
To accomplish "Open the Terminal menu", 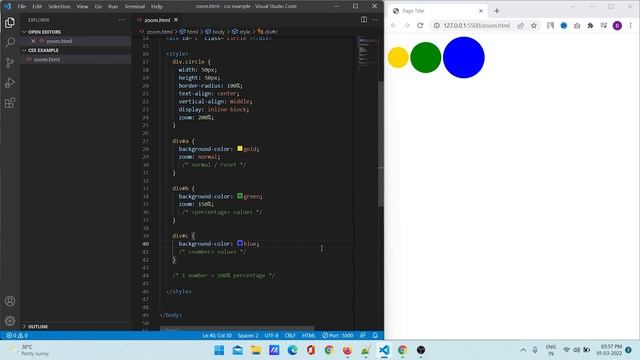I will tap(135, 6).
